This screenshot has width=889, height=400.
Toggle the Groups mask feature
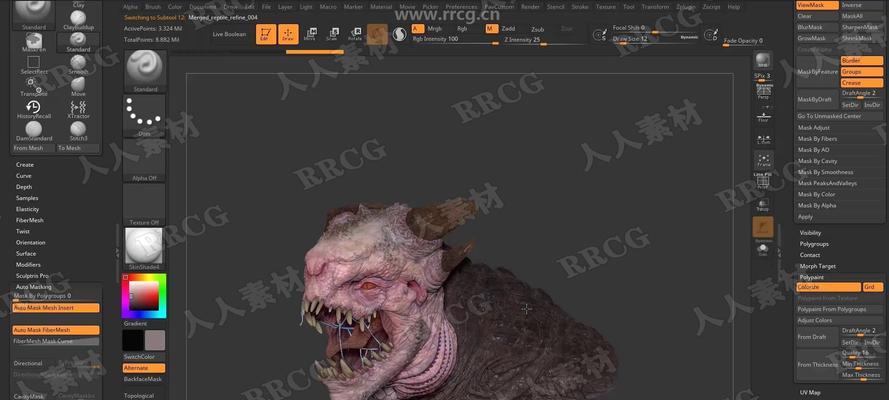coord(862,72)
